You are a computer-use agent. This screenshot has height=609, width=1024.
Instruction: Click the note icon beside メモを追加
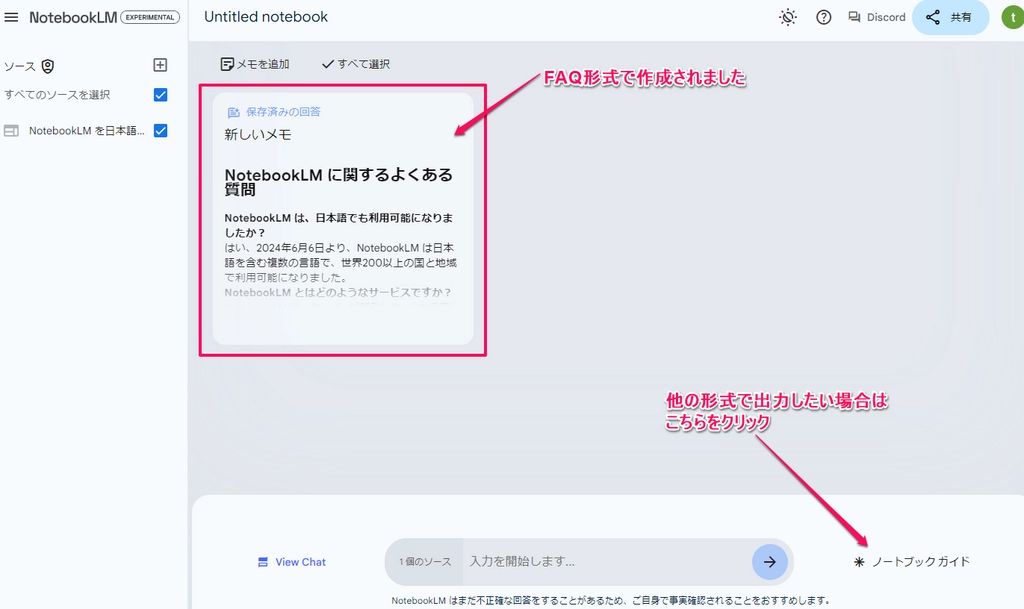click(227, 64)
